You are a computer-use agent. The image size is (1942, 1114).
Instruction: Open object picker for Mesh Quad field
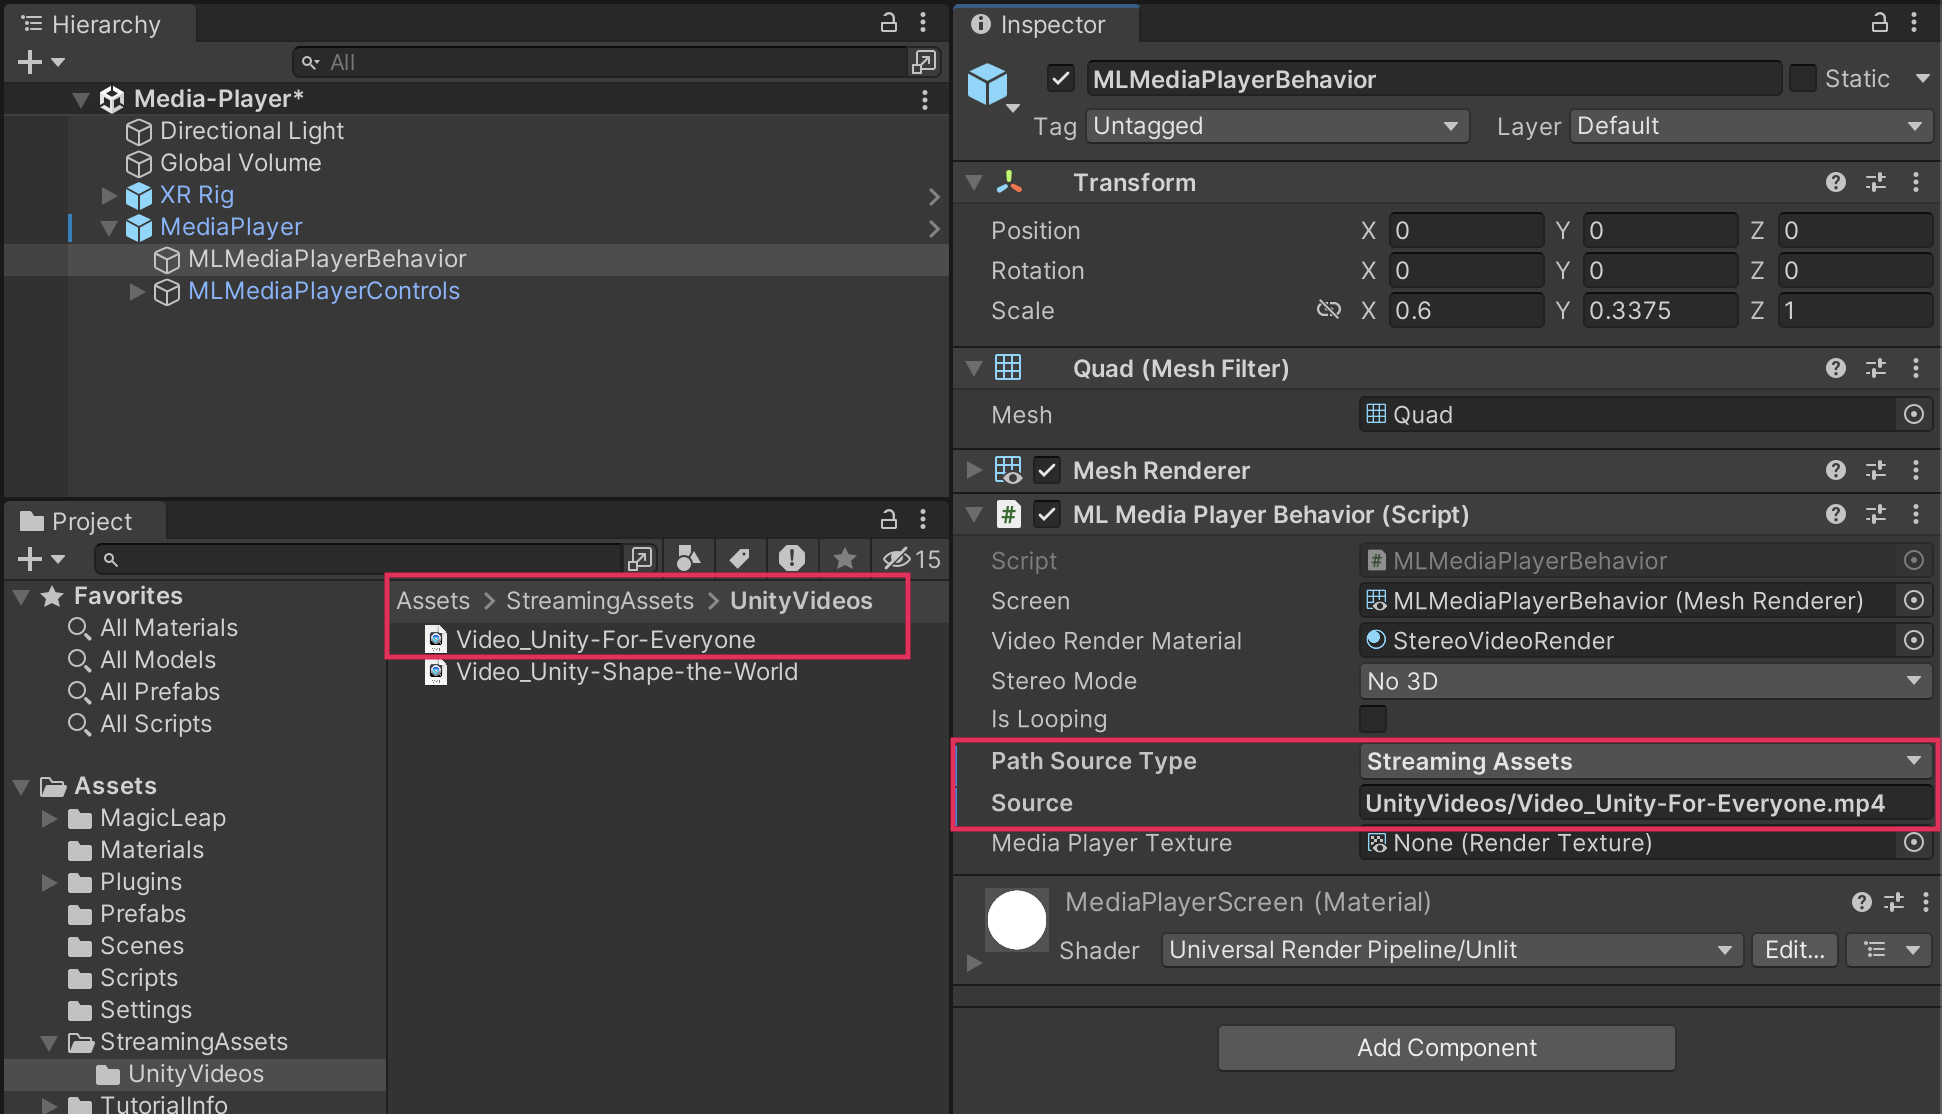coord(1913,414)
